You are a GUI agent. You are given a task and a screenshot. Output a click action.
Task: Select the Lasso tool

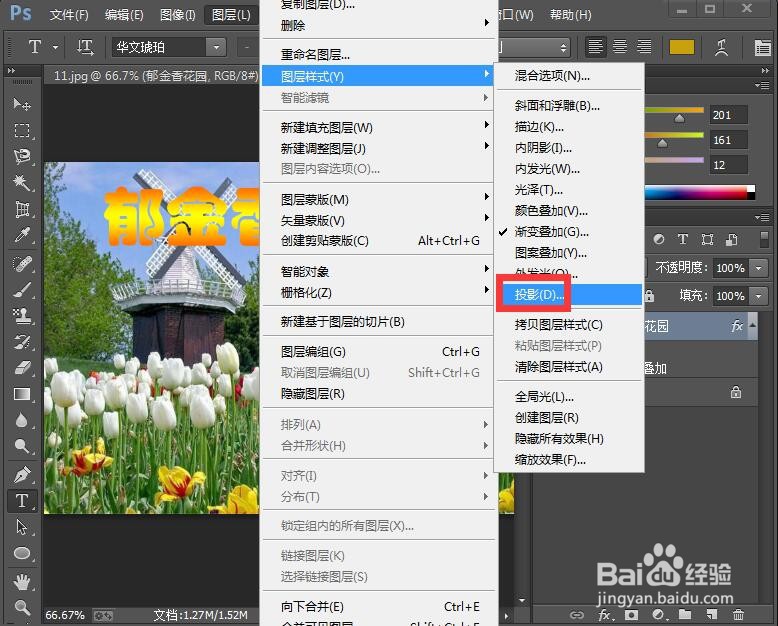coord(22,156)
